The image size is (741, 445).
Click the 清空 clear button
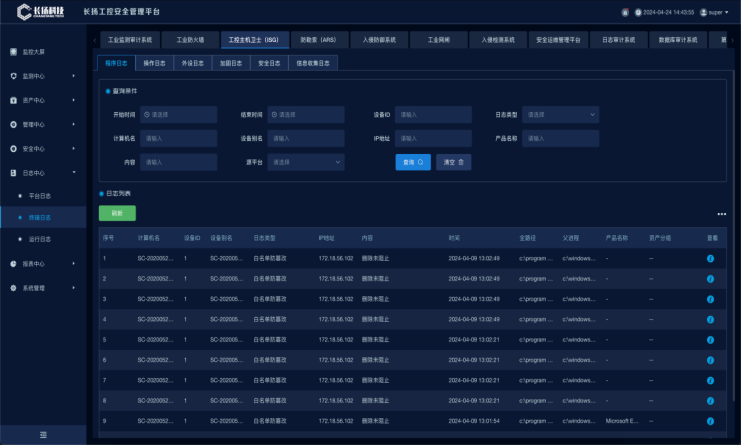pos(453,161)
